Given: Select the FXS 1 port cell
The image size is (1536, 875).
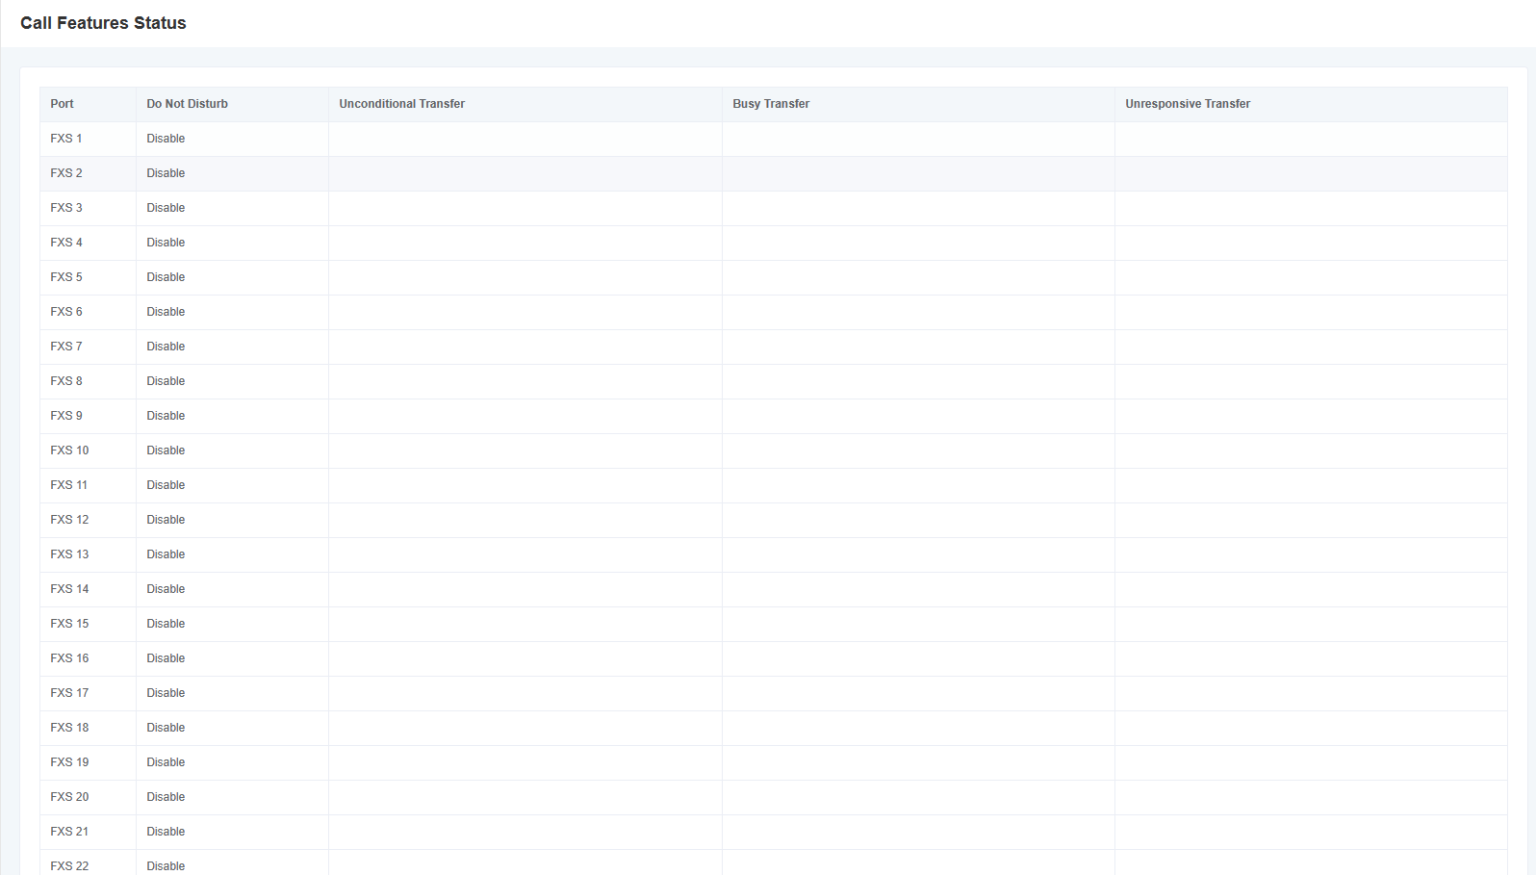Looking at the screenshot, I should [66, 139].
